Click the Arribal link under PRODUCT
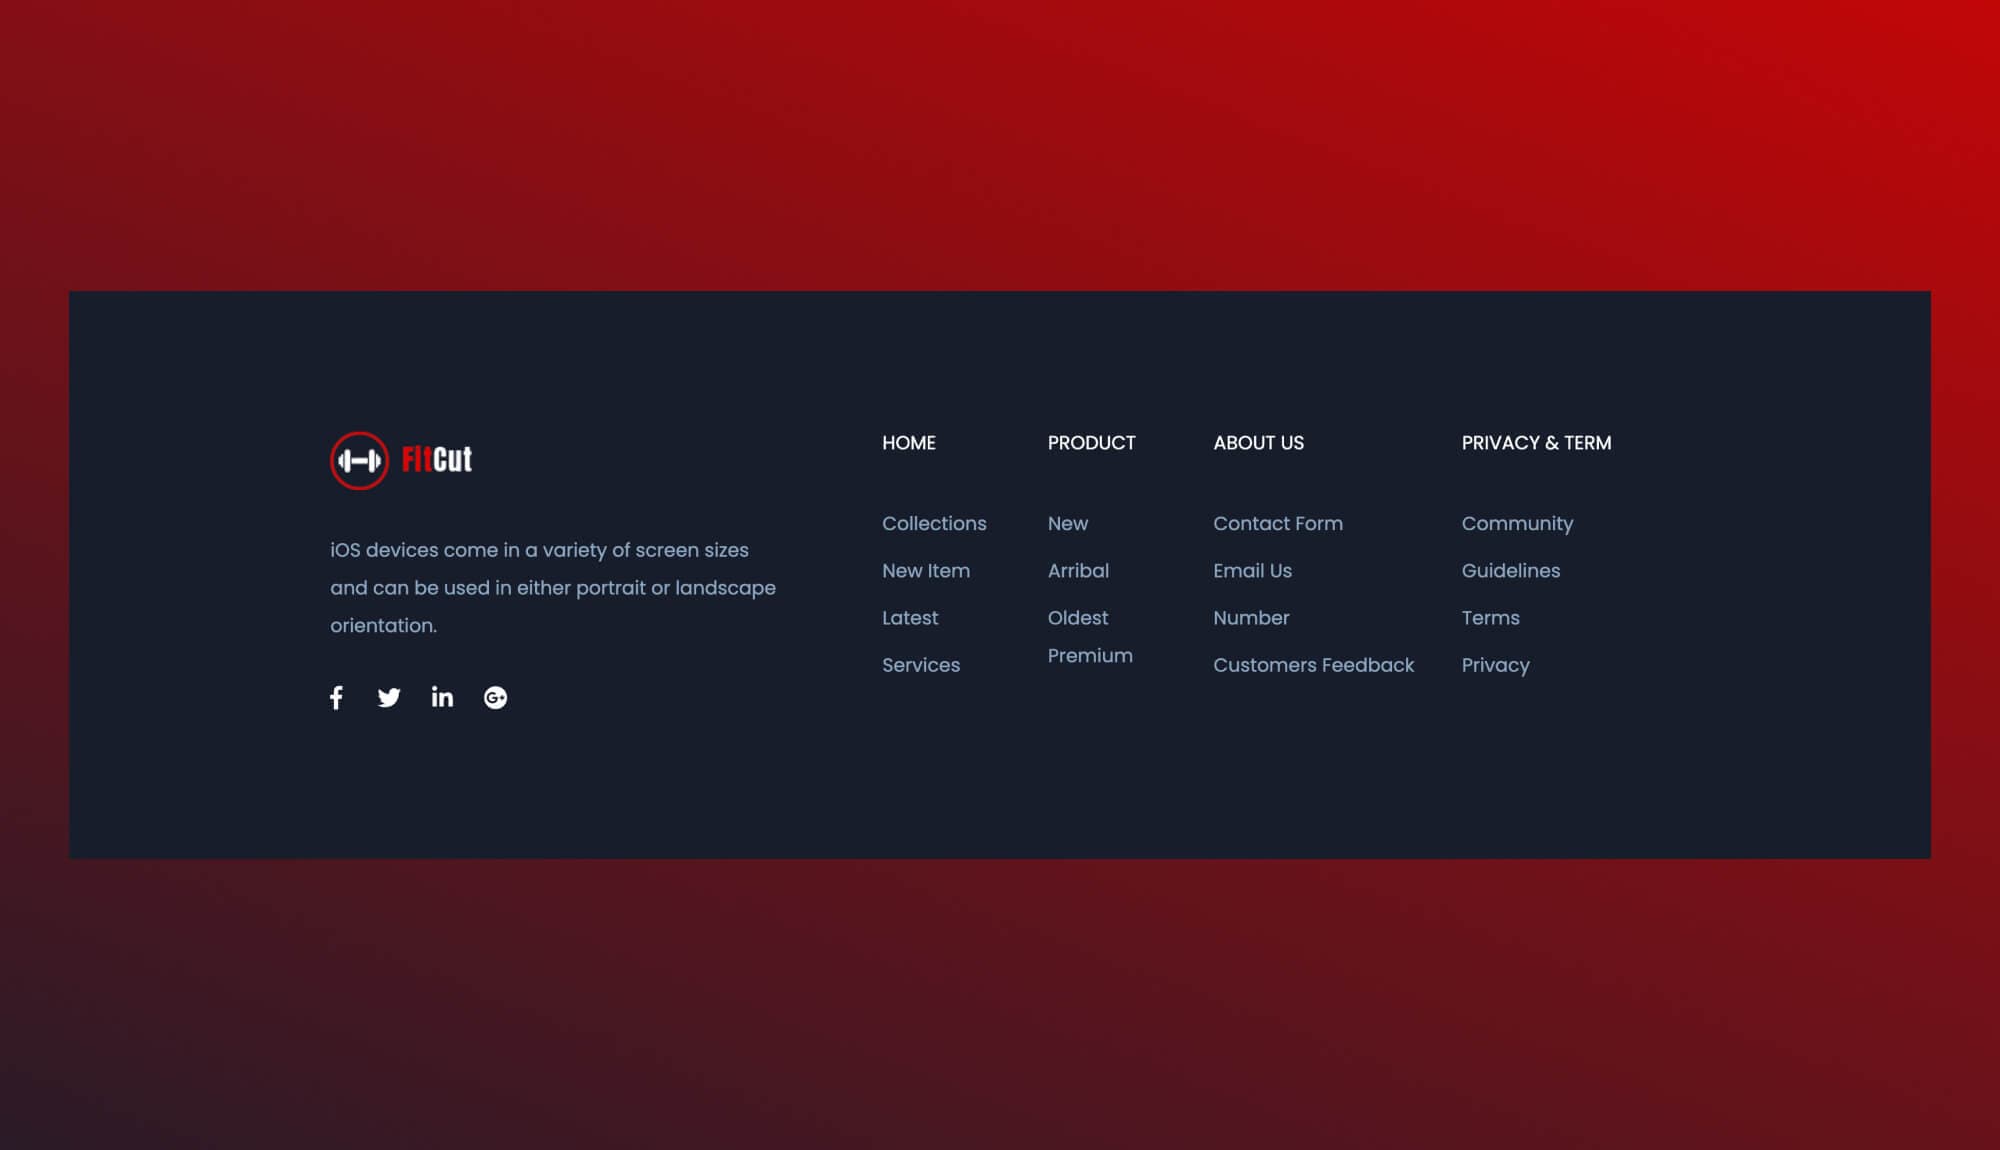Screen dimensions: 2000x1150 [1079, 570]
